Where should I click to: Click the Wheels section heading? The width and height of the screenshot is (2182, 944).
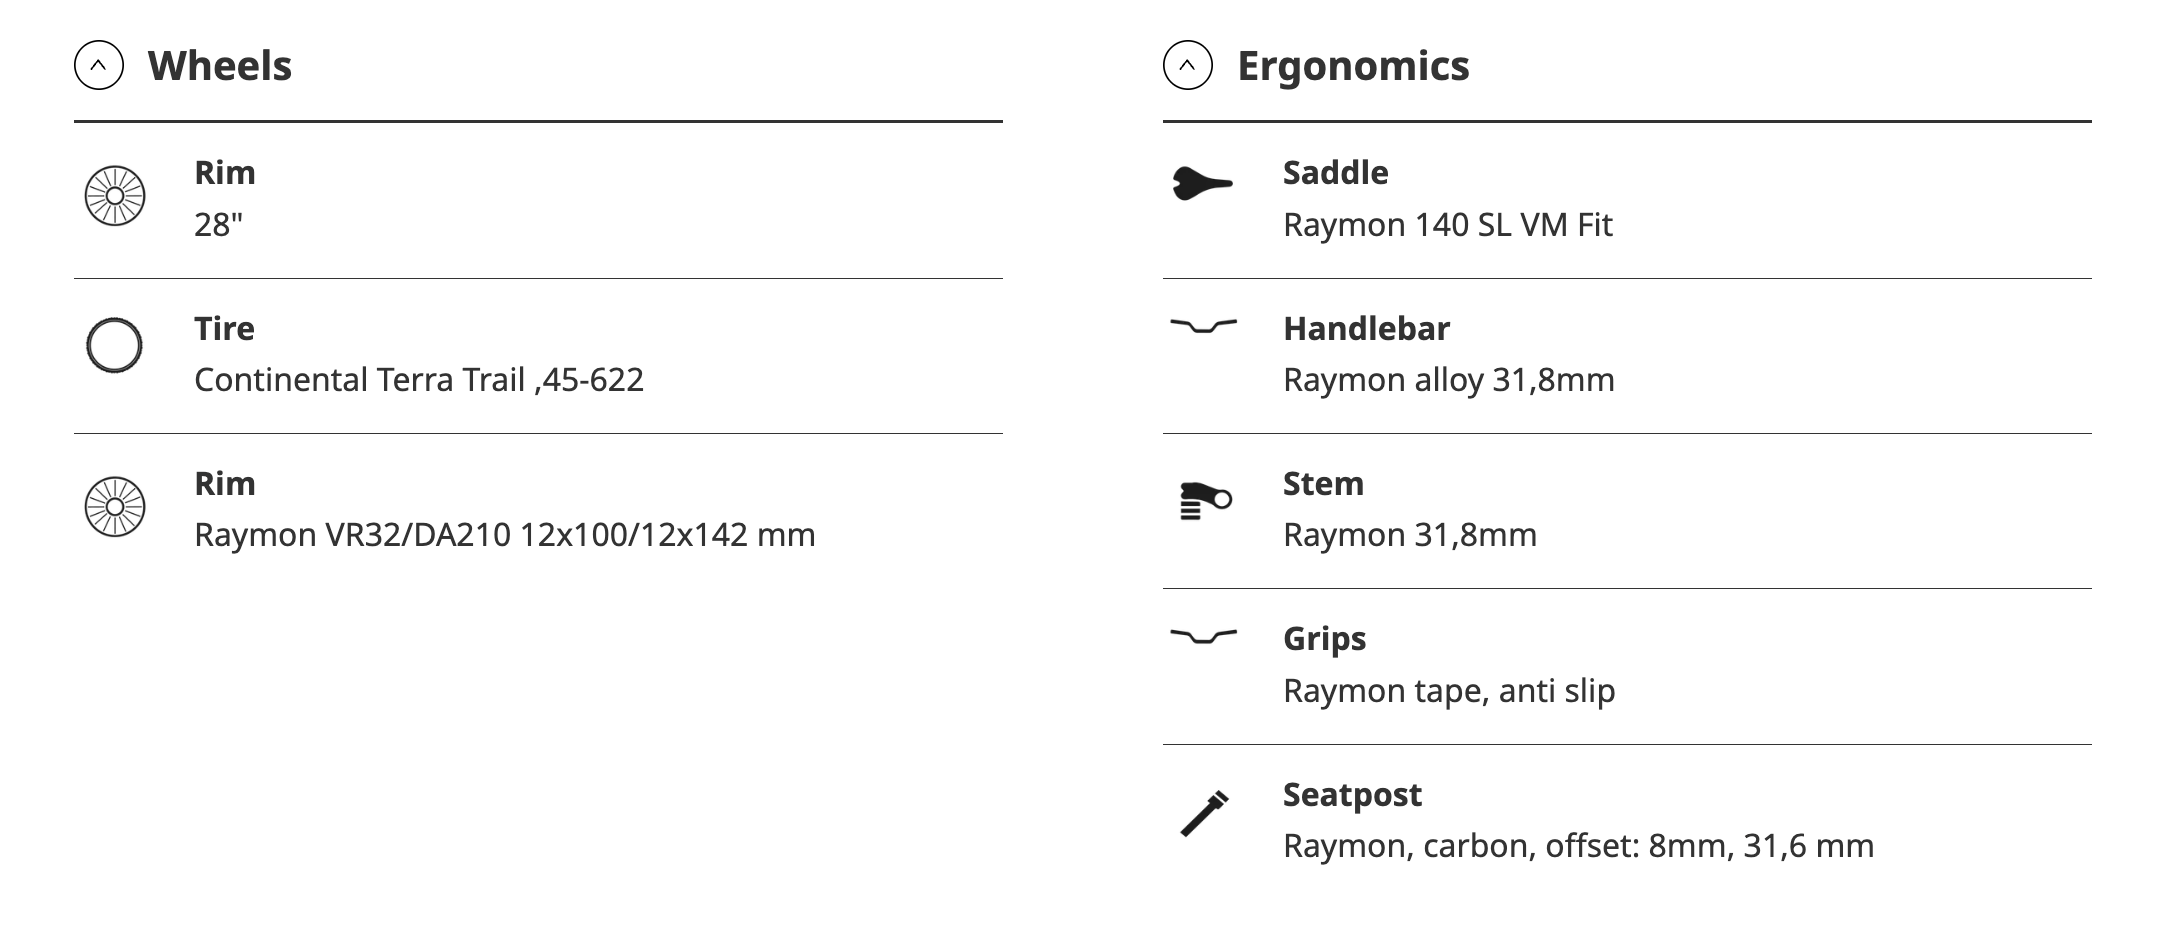[x=220, y=66]
